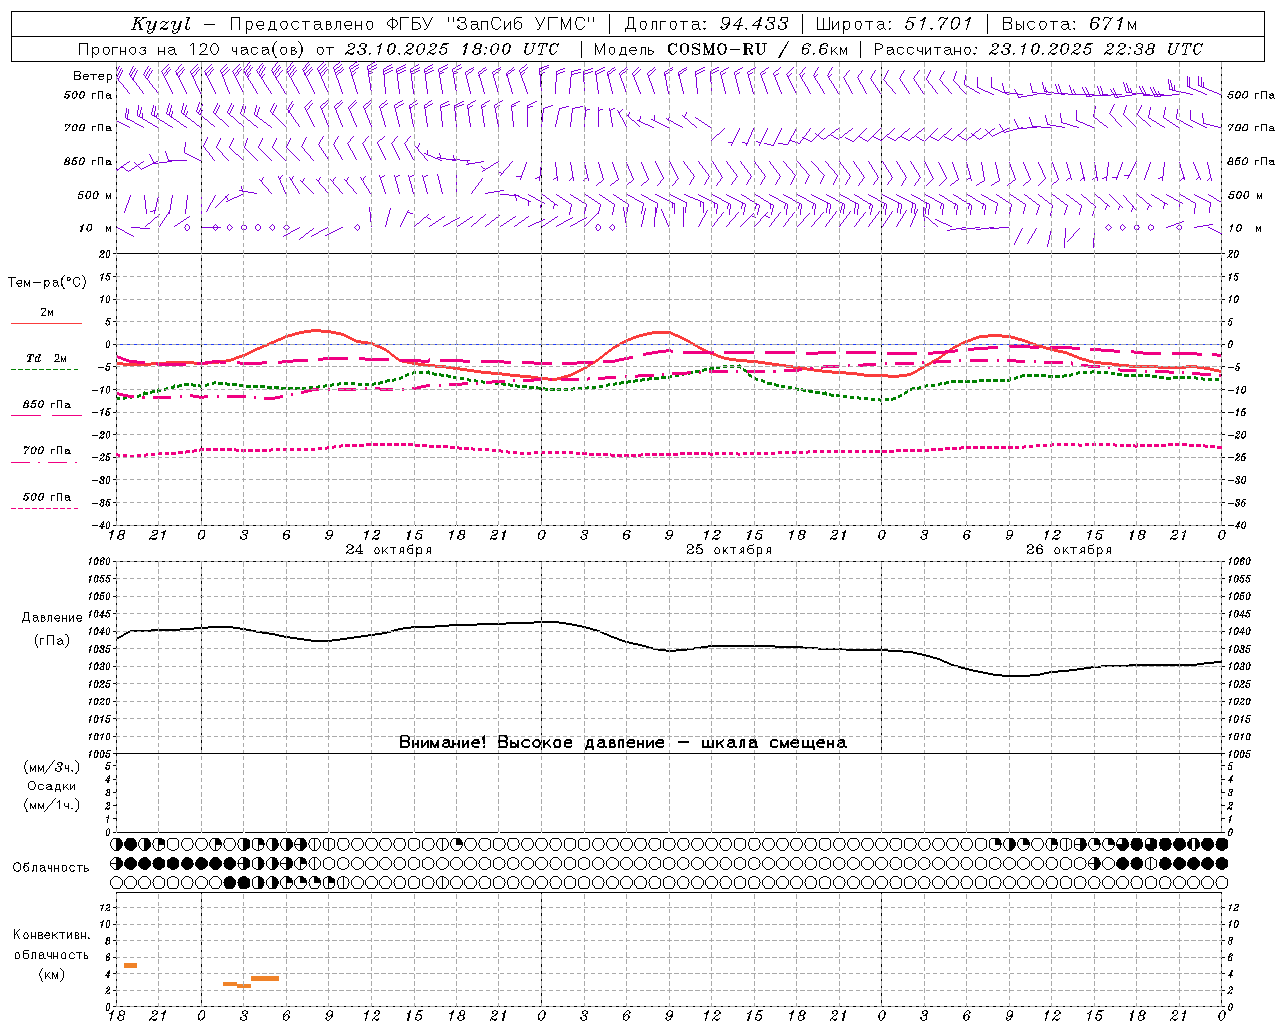
Task: Click the "Модель COSMO-RU / 6.6км" text
Action: [721, 49]
